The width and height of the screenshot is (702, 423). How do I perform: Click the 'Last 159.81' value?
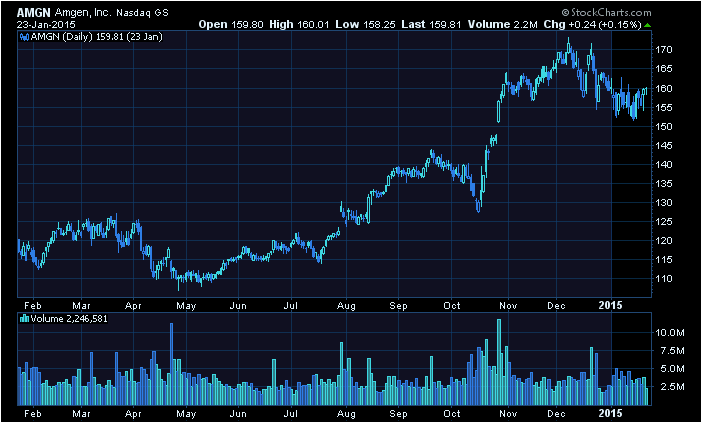click(431, 25)
